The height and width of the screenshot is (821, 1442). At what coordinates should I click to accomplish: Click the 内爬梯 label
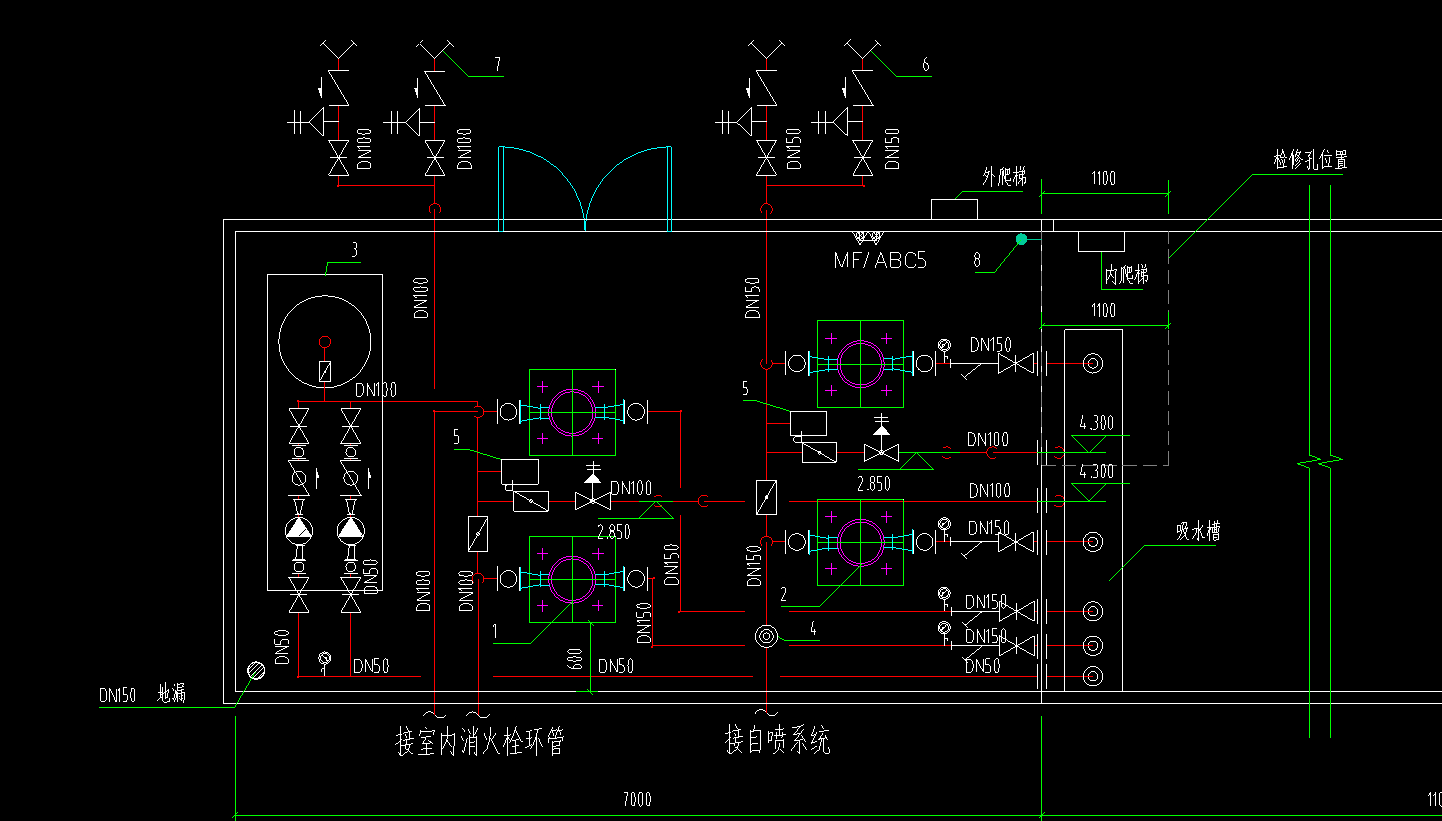click(1126, 274)
